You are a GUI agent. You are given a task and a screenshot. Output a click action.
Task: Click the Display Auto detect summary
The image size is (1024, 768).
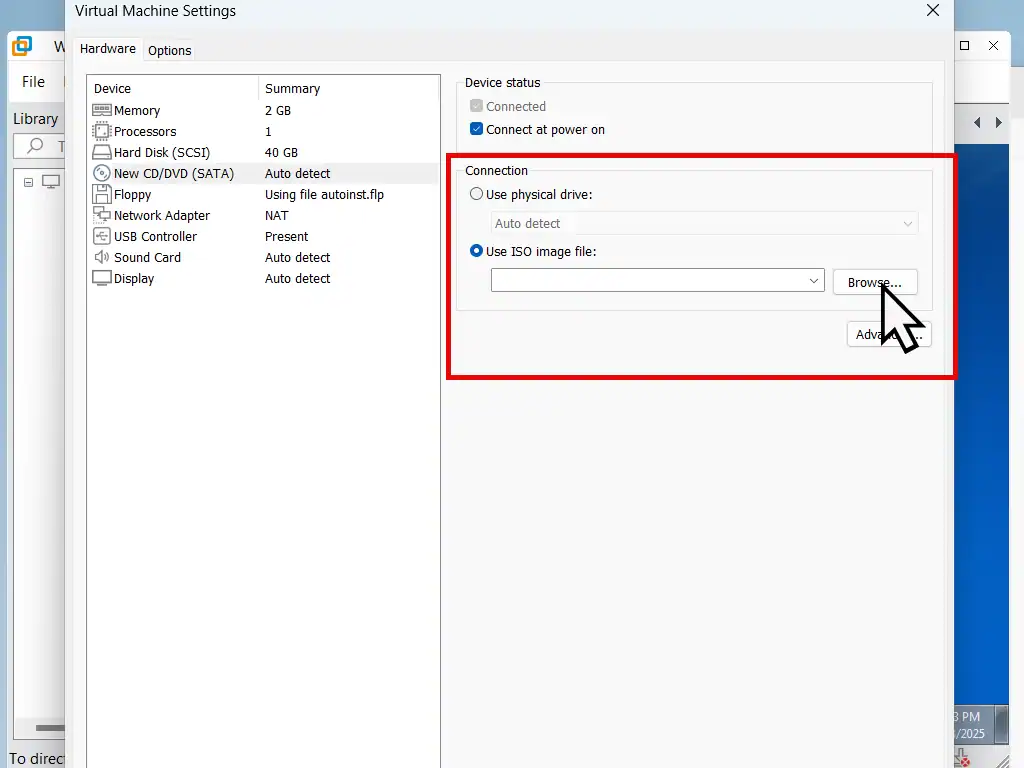pos(298,278)
